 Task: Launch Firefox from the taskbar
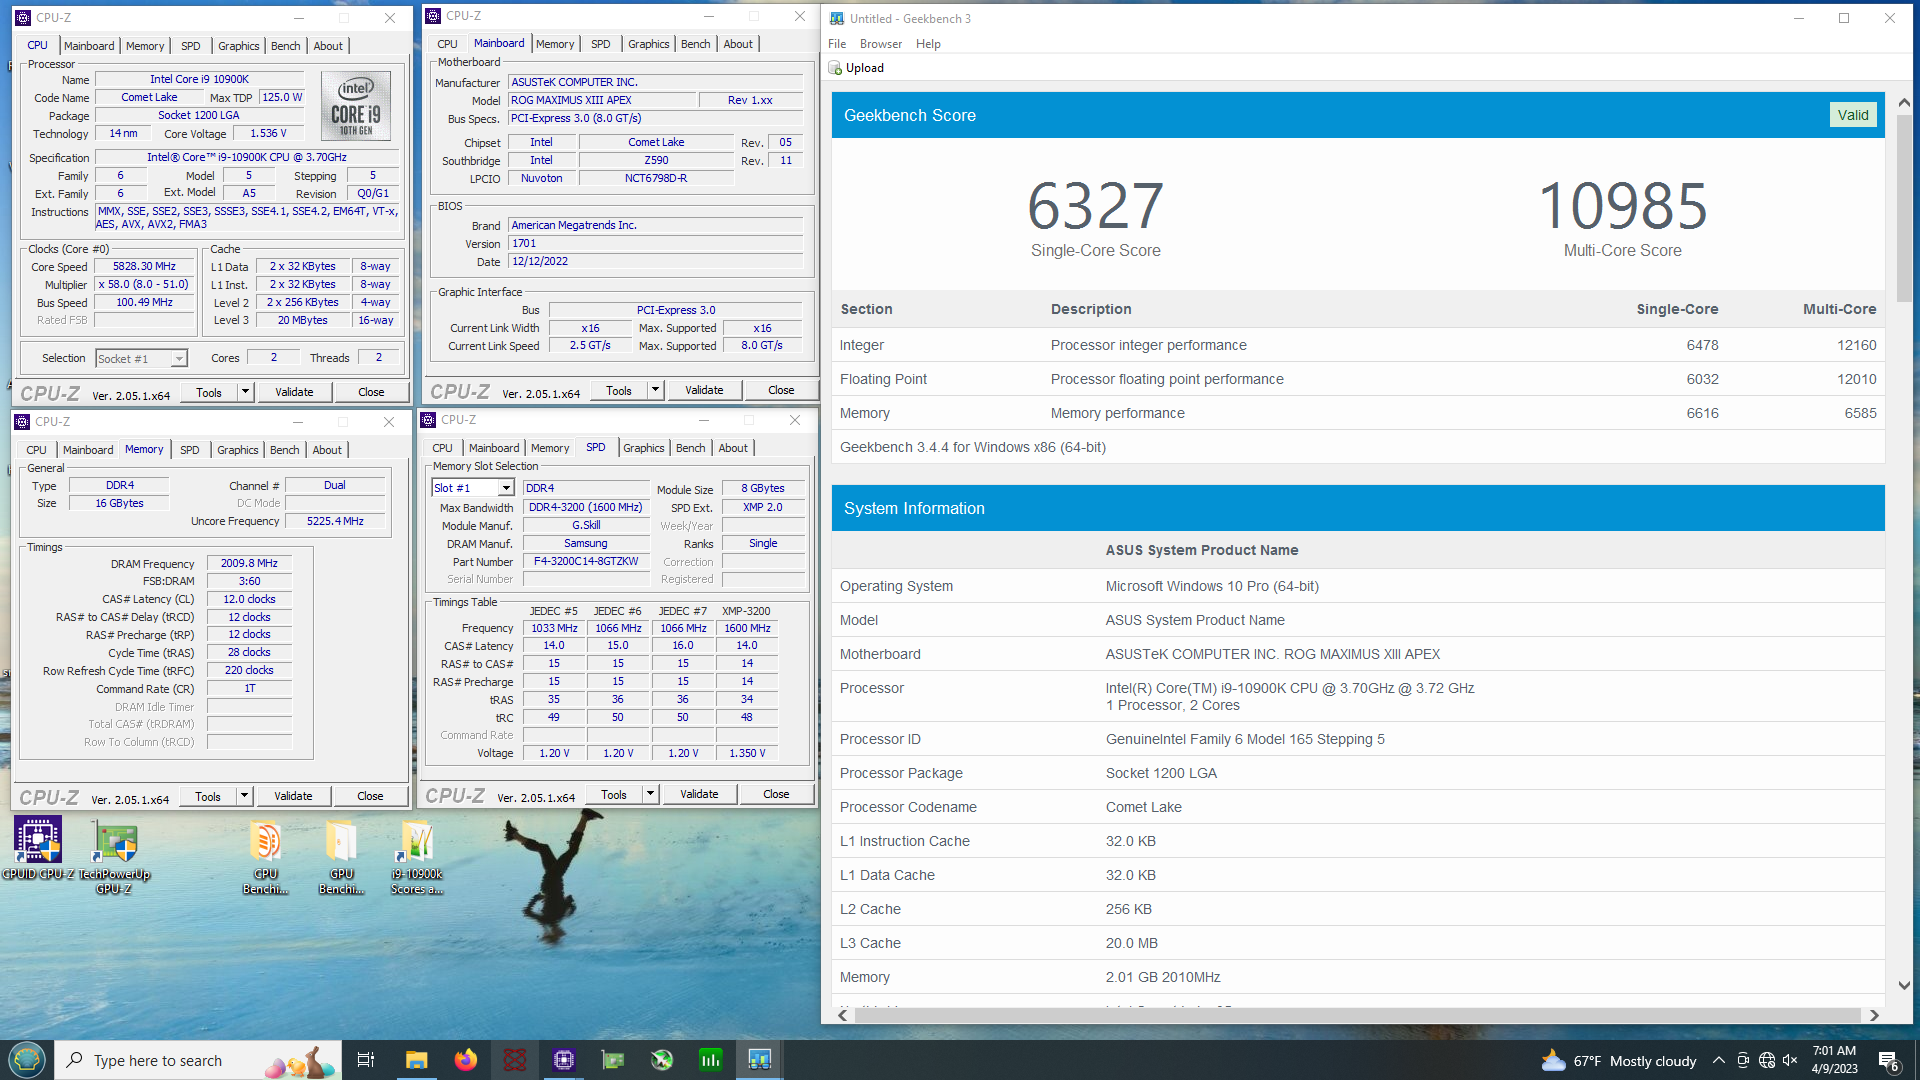click(x=465, y=1060)
